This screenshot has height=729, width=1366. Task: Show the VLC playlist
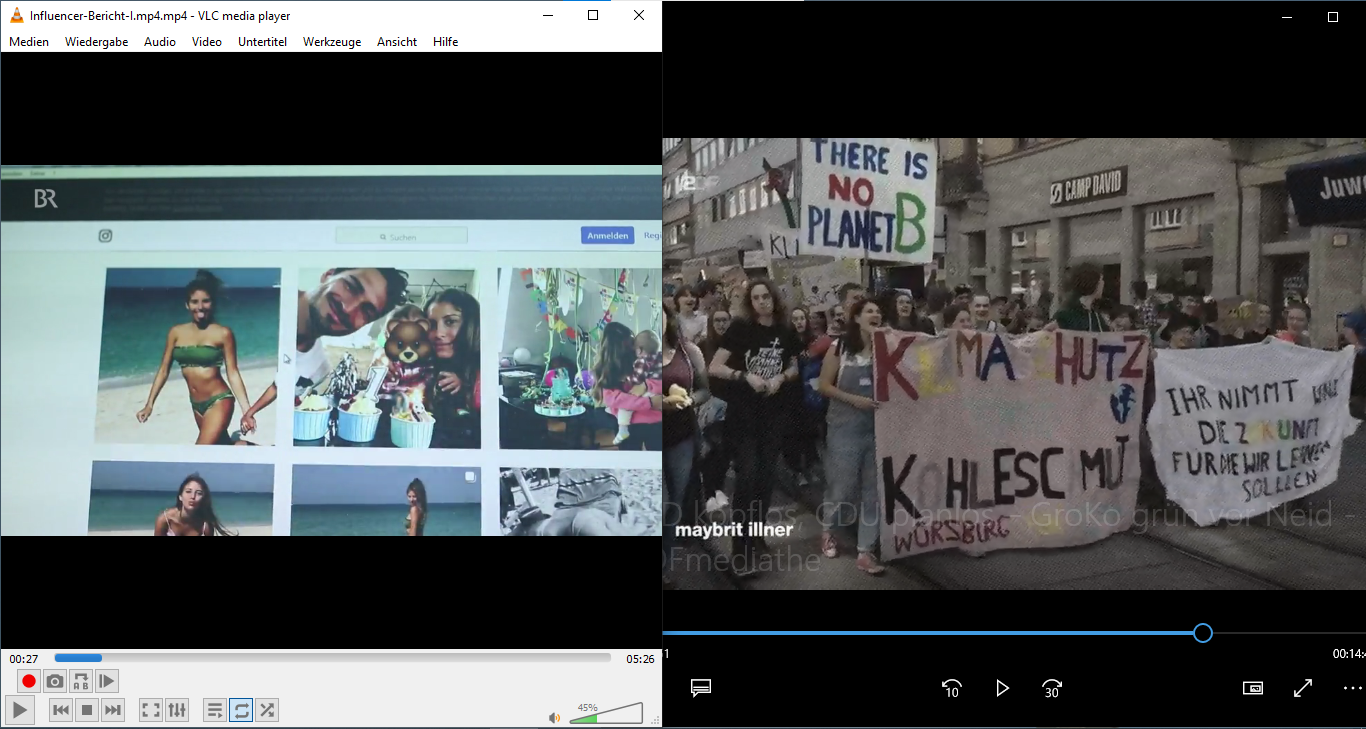pos(215,710)
